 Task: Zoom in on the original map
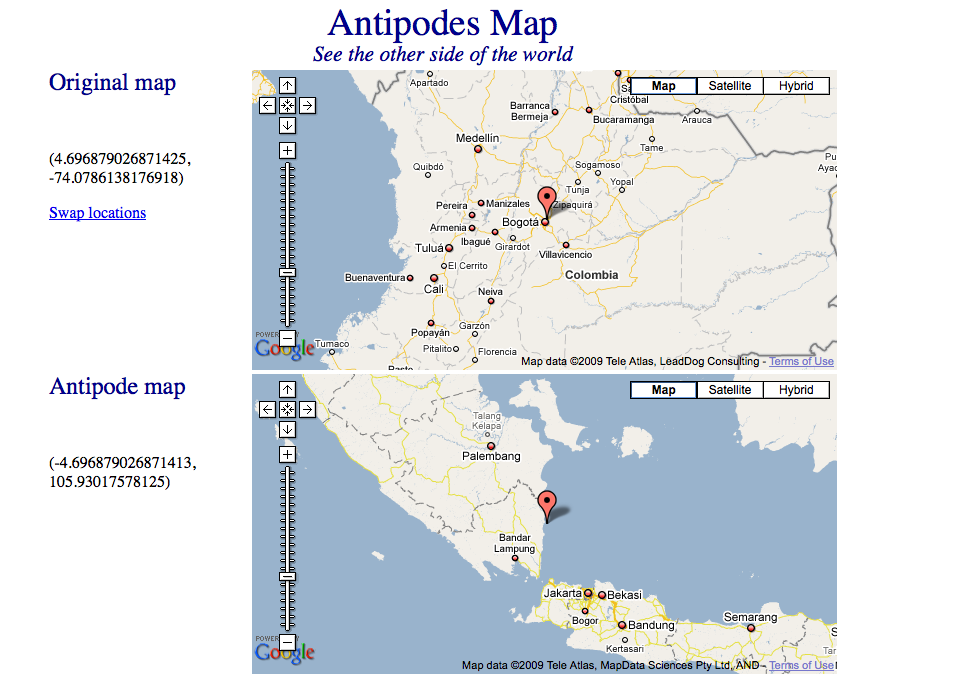(x=287, y=150)
